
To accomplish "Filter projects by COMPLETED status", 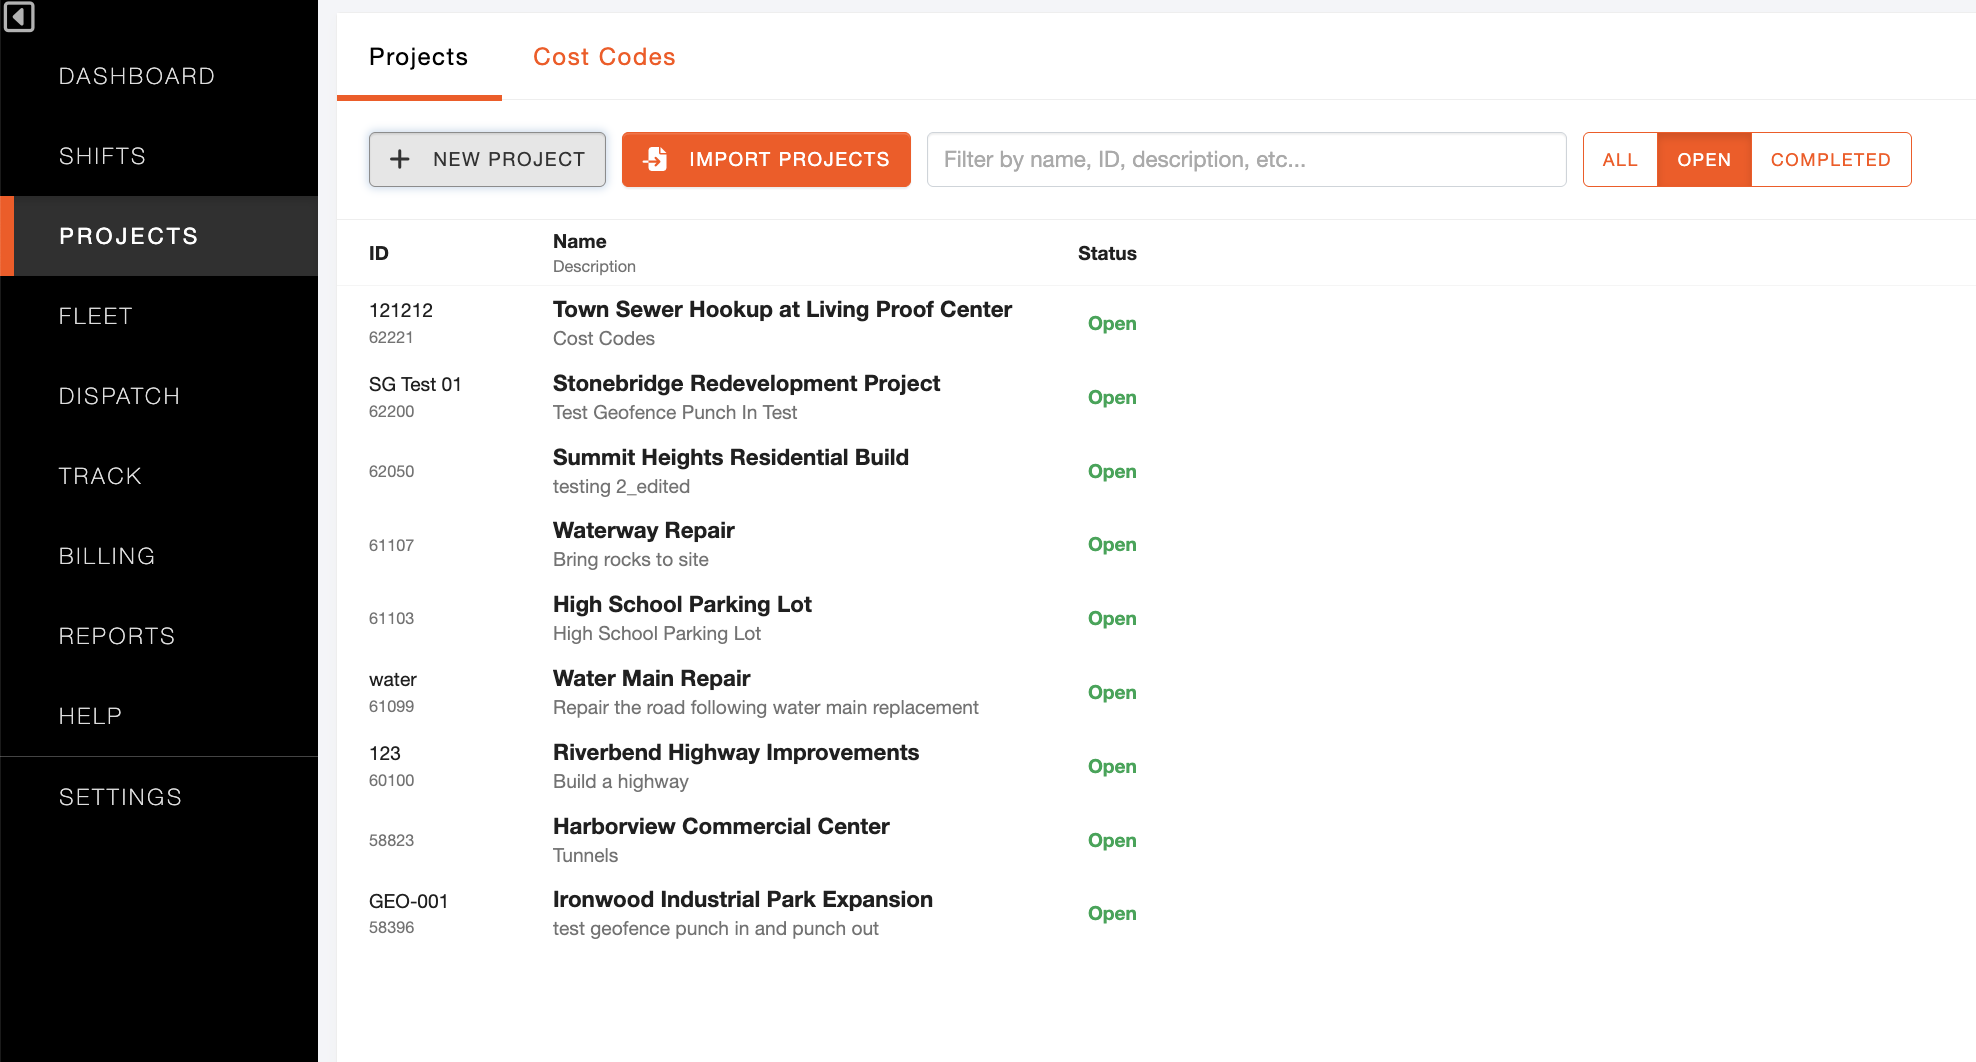I will (1830, 159).
